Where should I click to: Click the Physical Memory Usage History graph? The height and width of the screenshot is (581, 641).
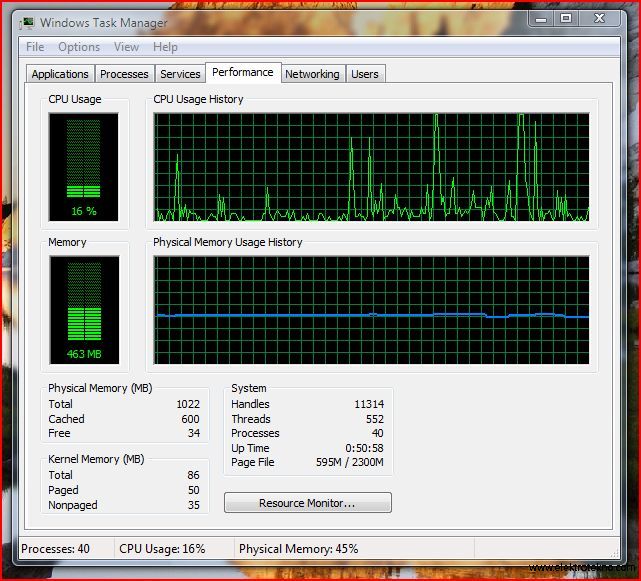click(371, 310)
